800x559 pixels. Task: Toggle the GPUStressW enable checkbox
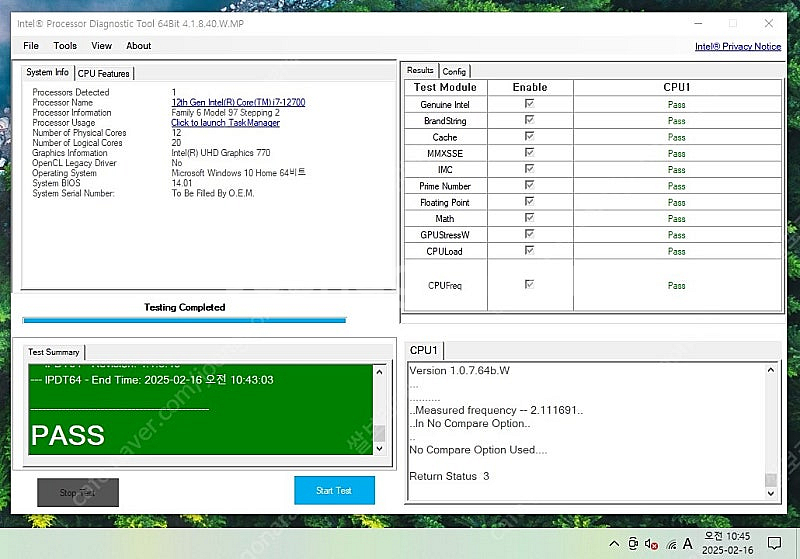pyautogui.click(x=530, y=234)
